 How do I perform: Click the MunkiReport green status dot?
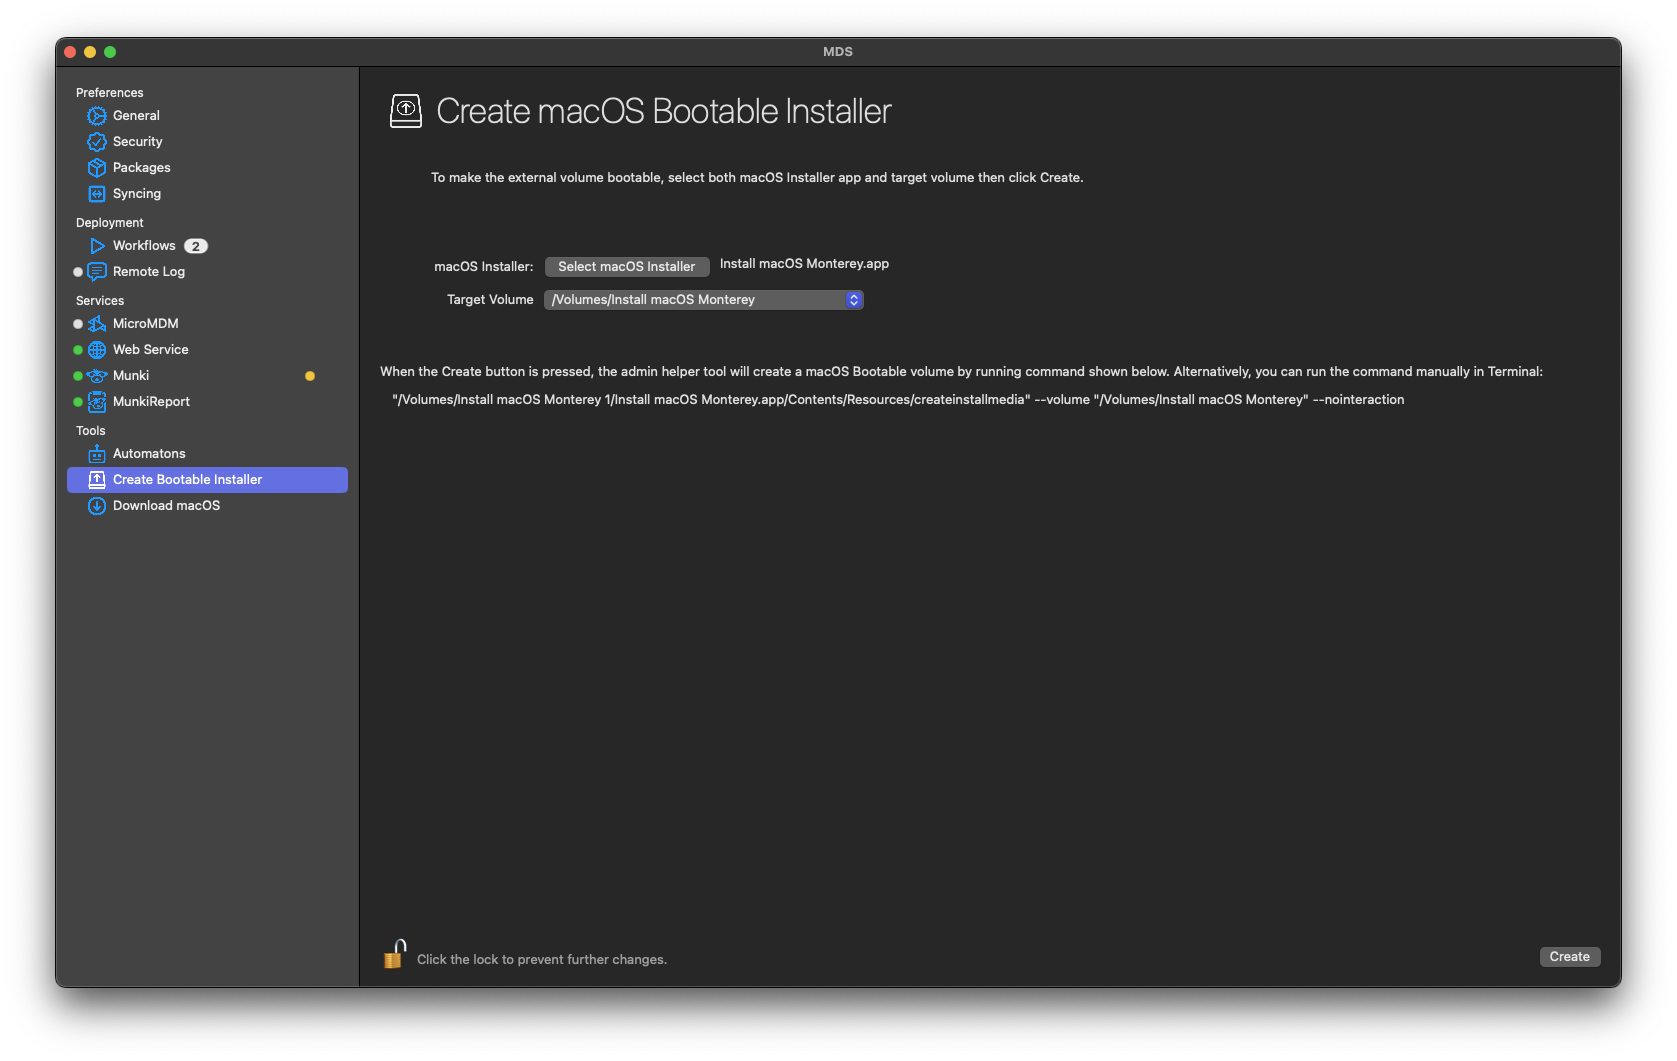click(x=78, y=402)
